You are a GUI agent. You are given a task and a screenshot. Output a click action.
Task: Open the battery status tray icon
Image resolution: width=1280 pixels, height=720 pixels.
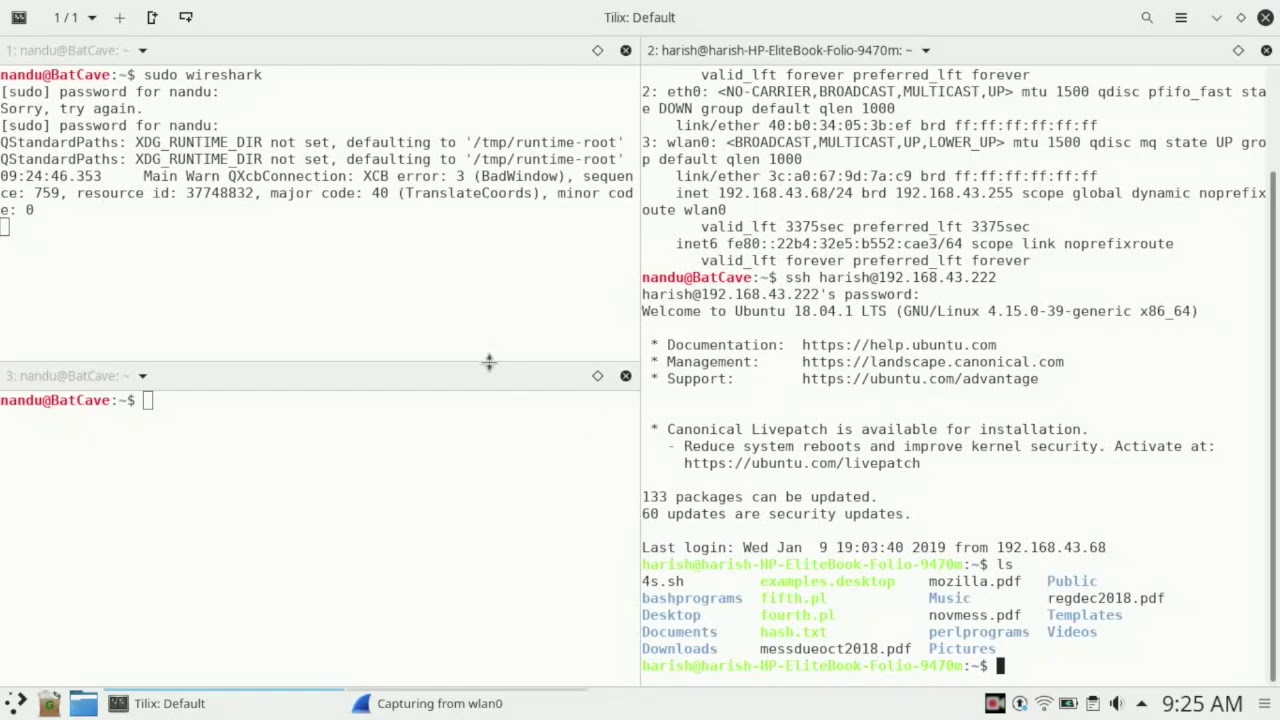pyautogui.click(x=1068, y=703)
